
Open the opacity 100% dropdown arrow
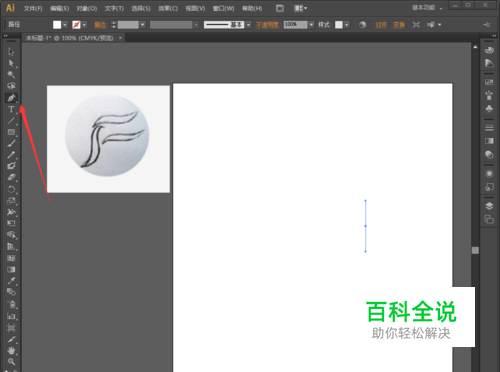point(311,25)
